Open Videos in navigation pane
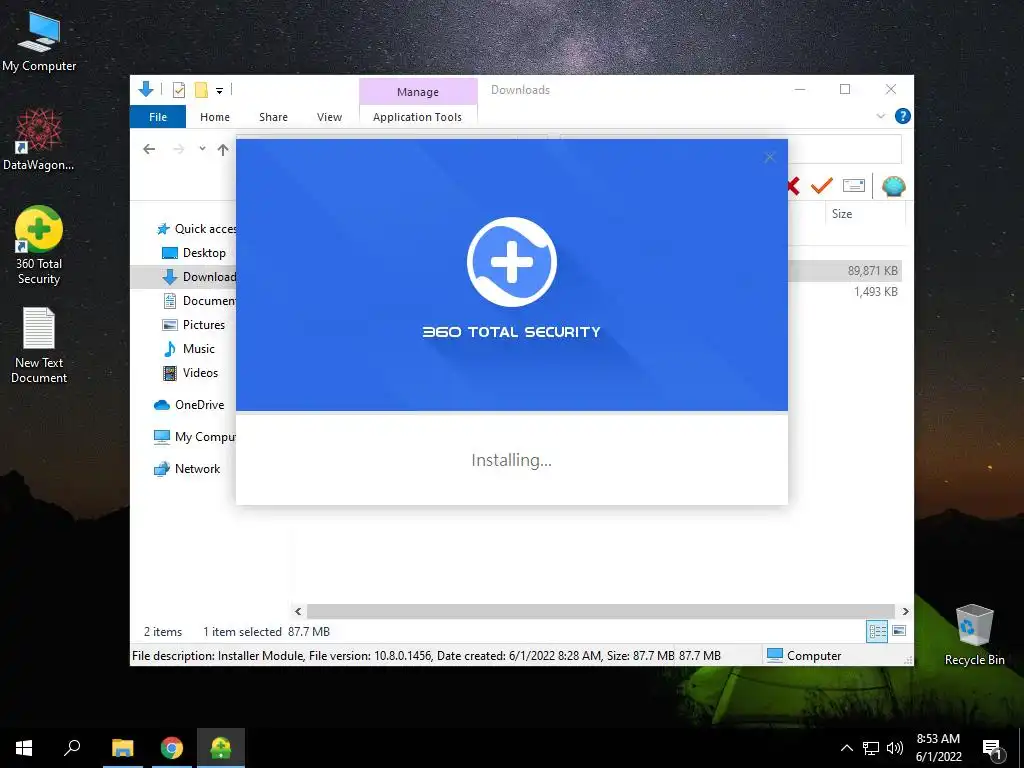Screen dimensions: 1024x768 point(190,373)
